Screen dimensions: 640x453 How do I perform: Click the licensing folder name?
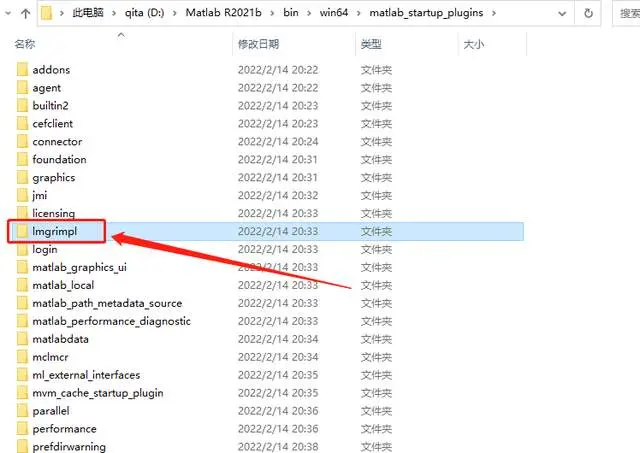click(53, 213)
